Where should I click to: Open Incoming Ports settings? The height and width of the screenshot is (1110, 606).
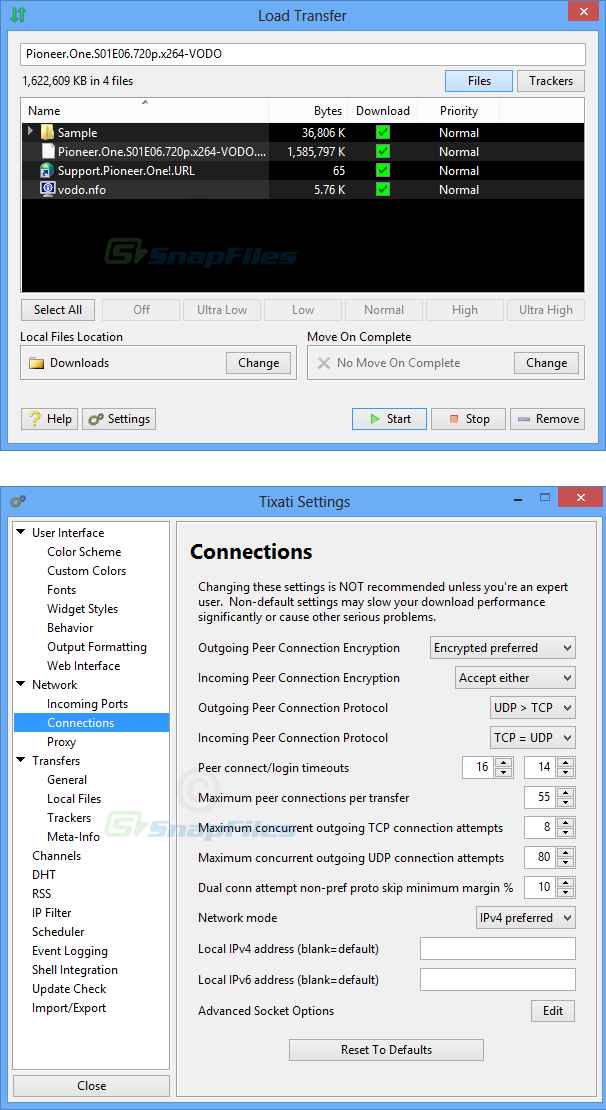[88, 704]
